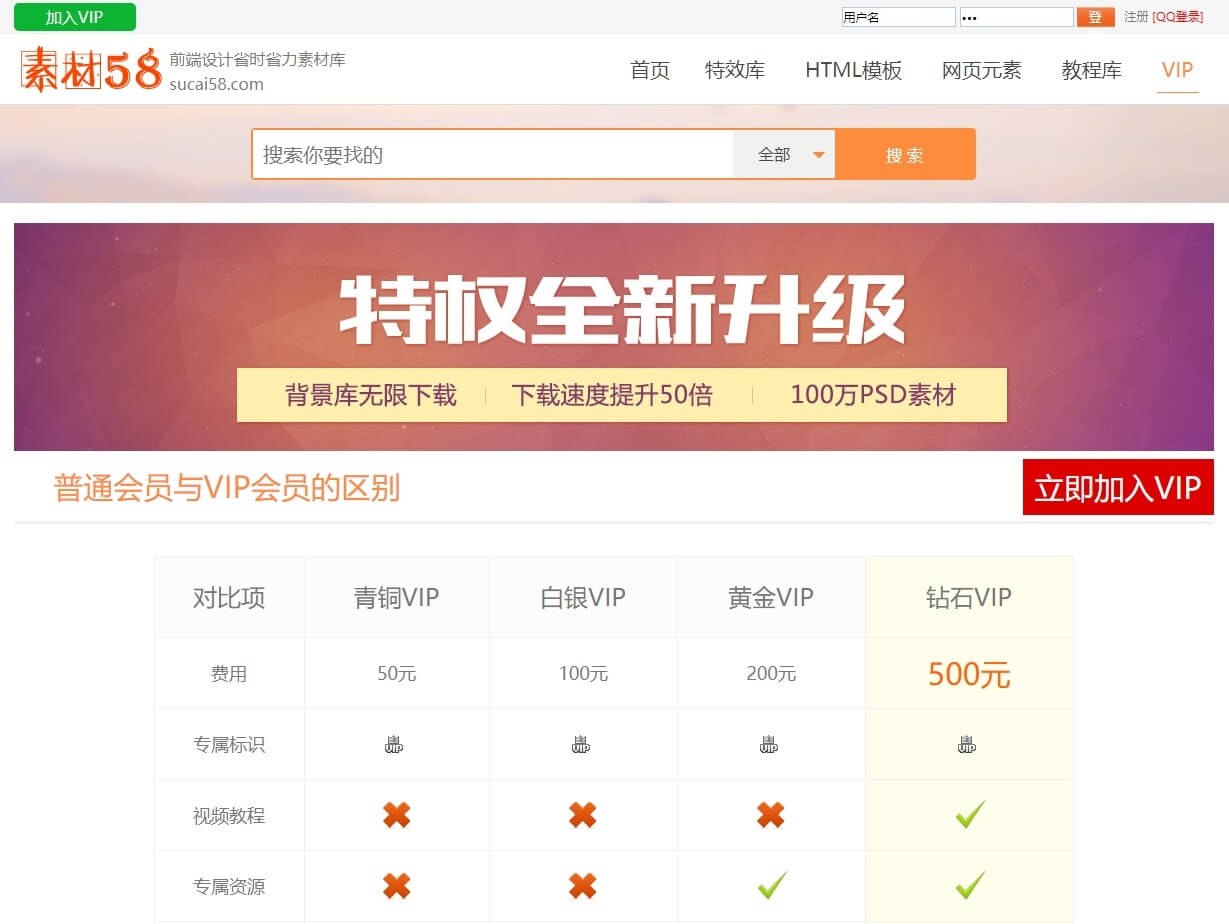Click the crown badge under 白银VIP
Image resolution: width=1229 pixels, height=924 pixels.
click(583, 743)
